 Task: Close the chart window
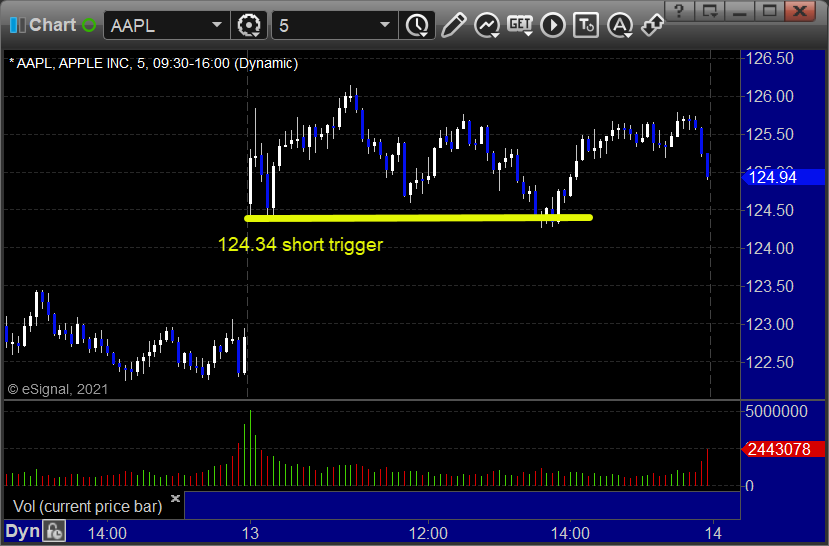[x=800, y=11]
